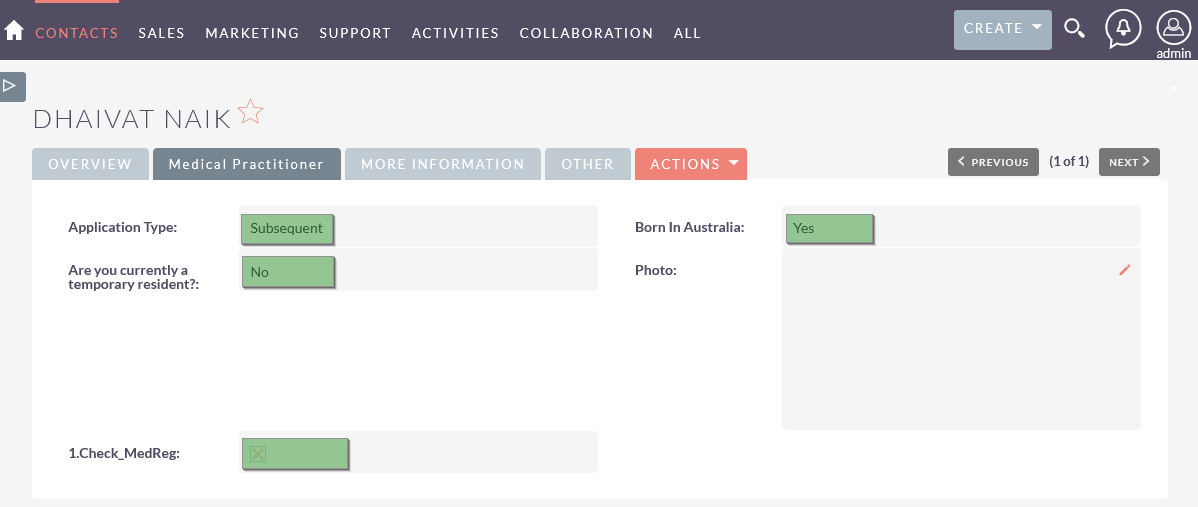Click the Dhaivat Naik record title

[x=132, y=119]
